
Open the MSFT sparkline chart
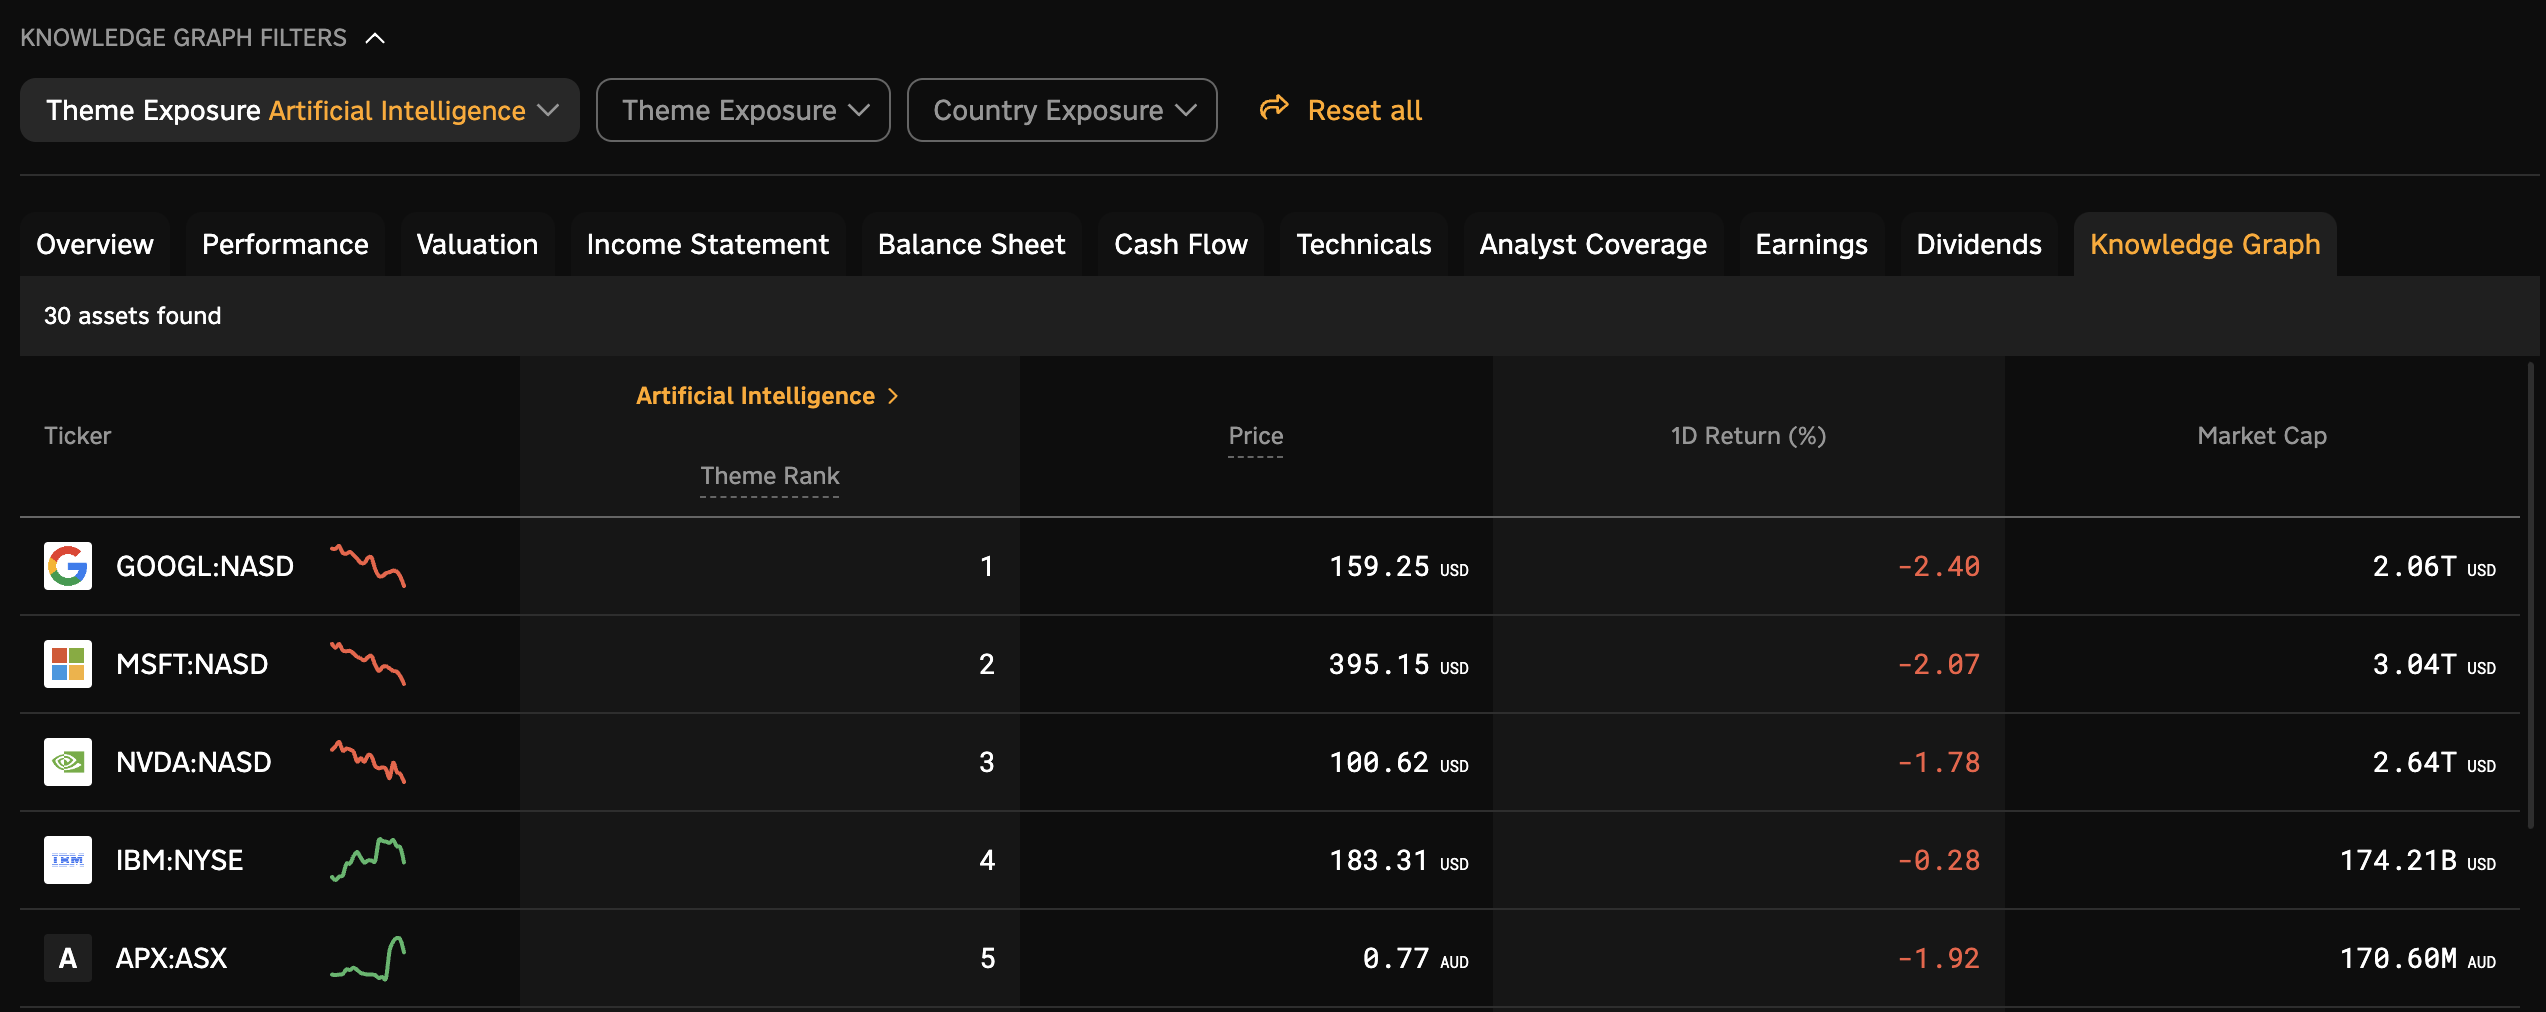(x=368, y=663)
